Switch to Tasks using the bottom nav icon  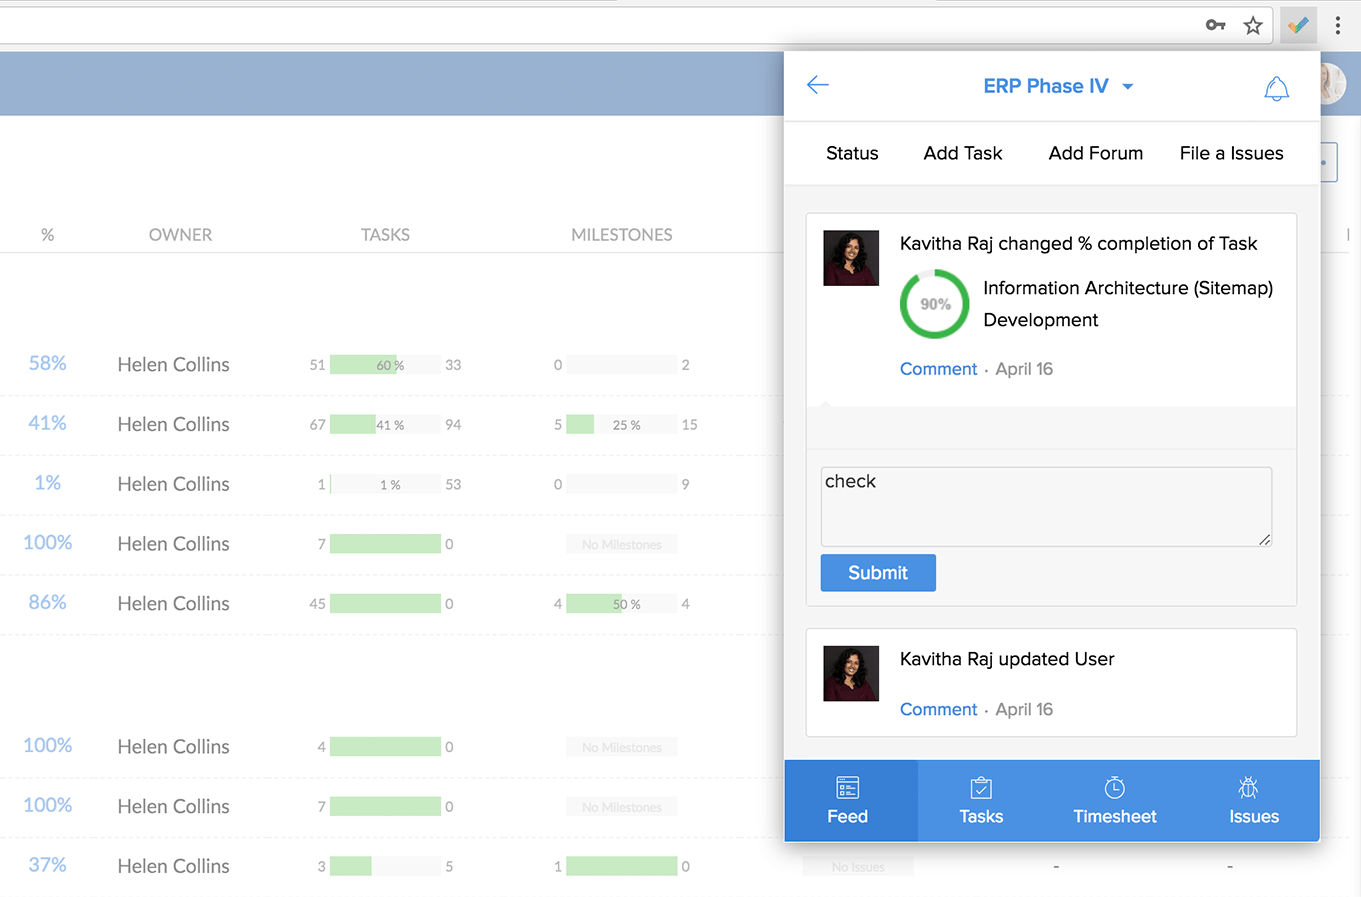[981, 800]
